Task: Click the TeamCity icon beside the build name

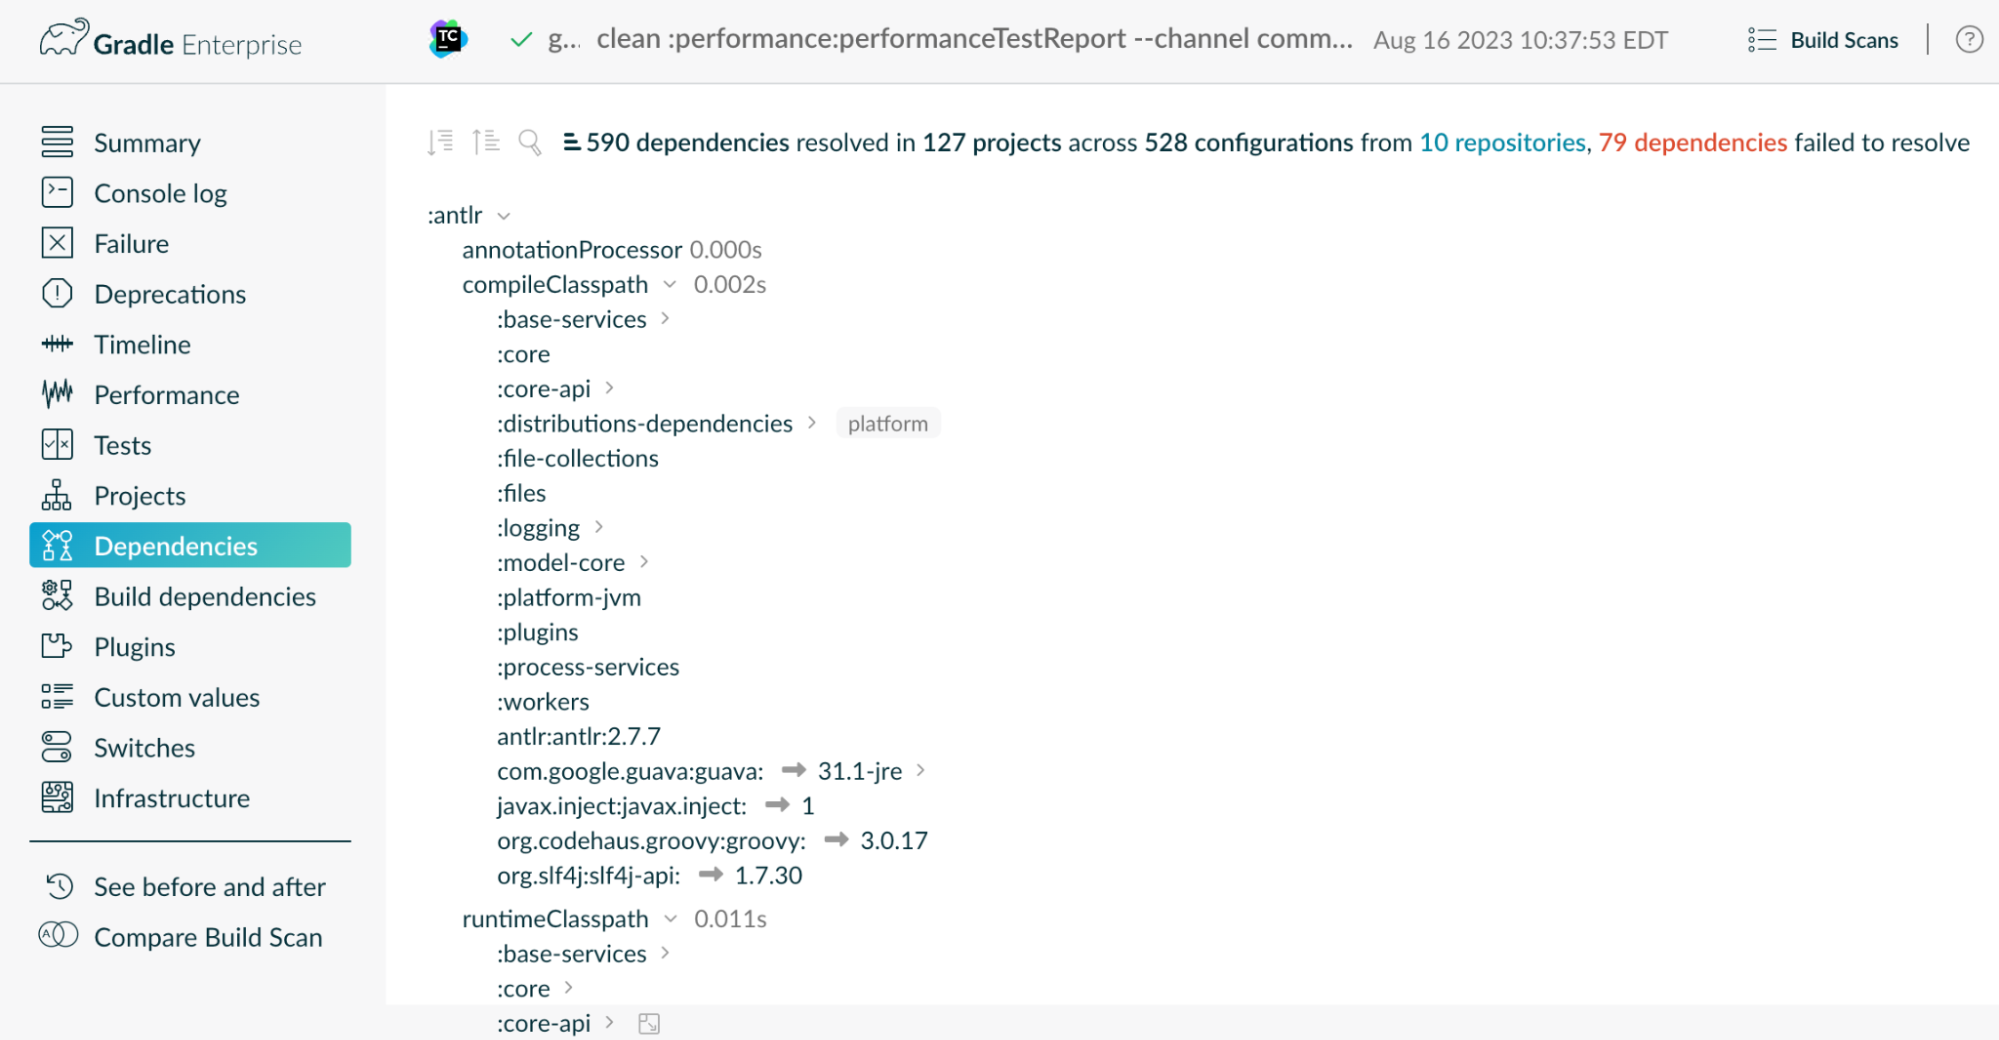Action: pyautogui.click(x=447, y=39)
